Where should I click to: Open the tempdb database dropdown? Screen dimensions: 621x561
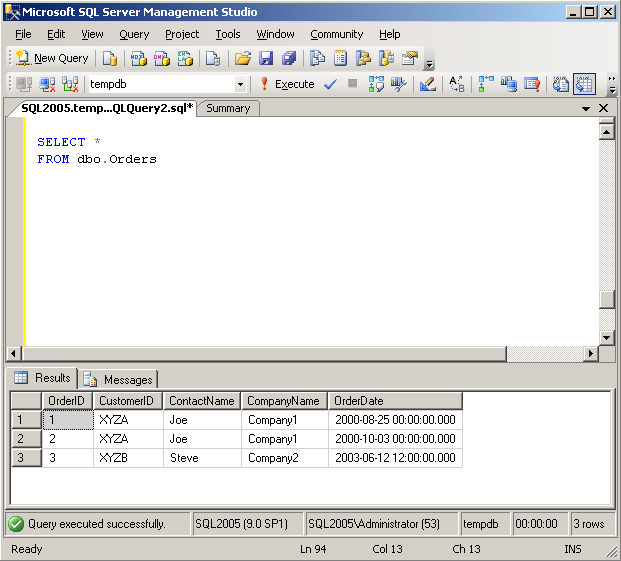coord(240,84)
